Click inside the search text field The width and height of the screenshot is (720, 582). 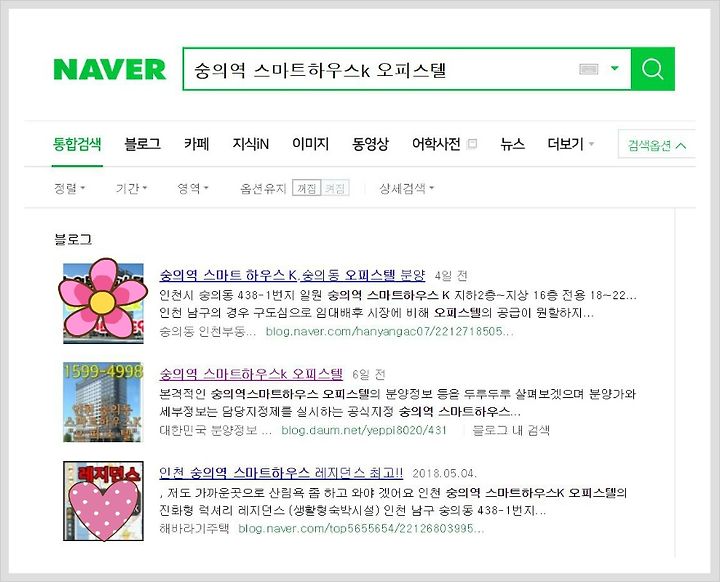tap(381, 69)
